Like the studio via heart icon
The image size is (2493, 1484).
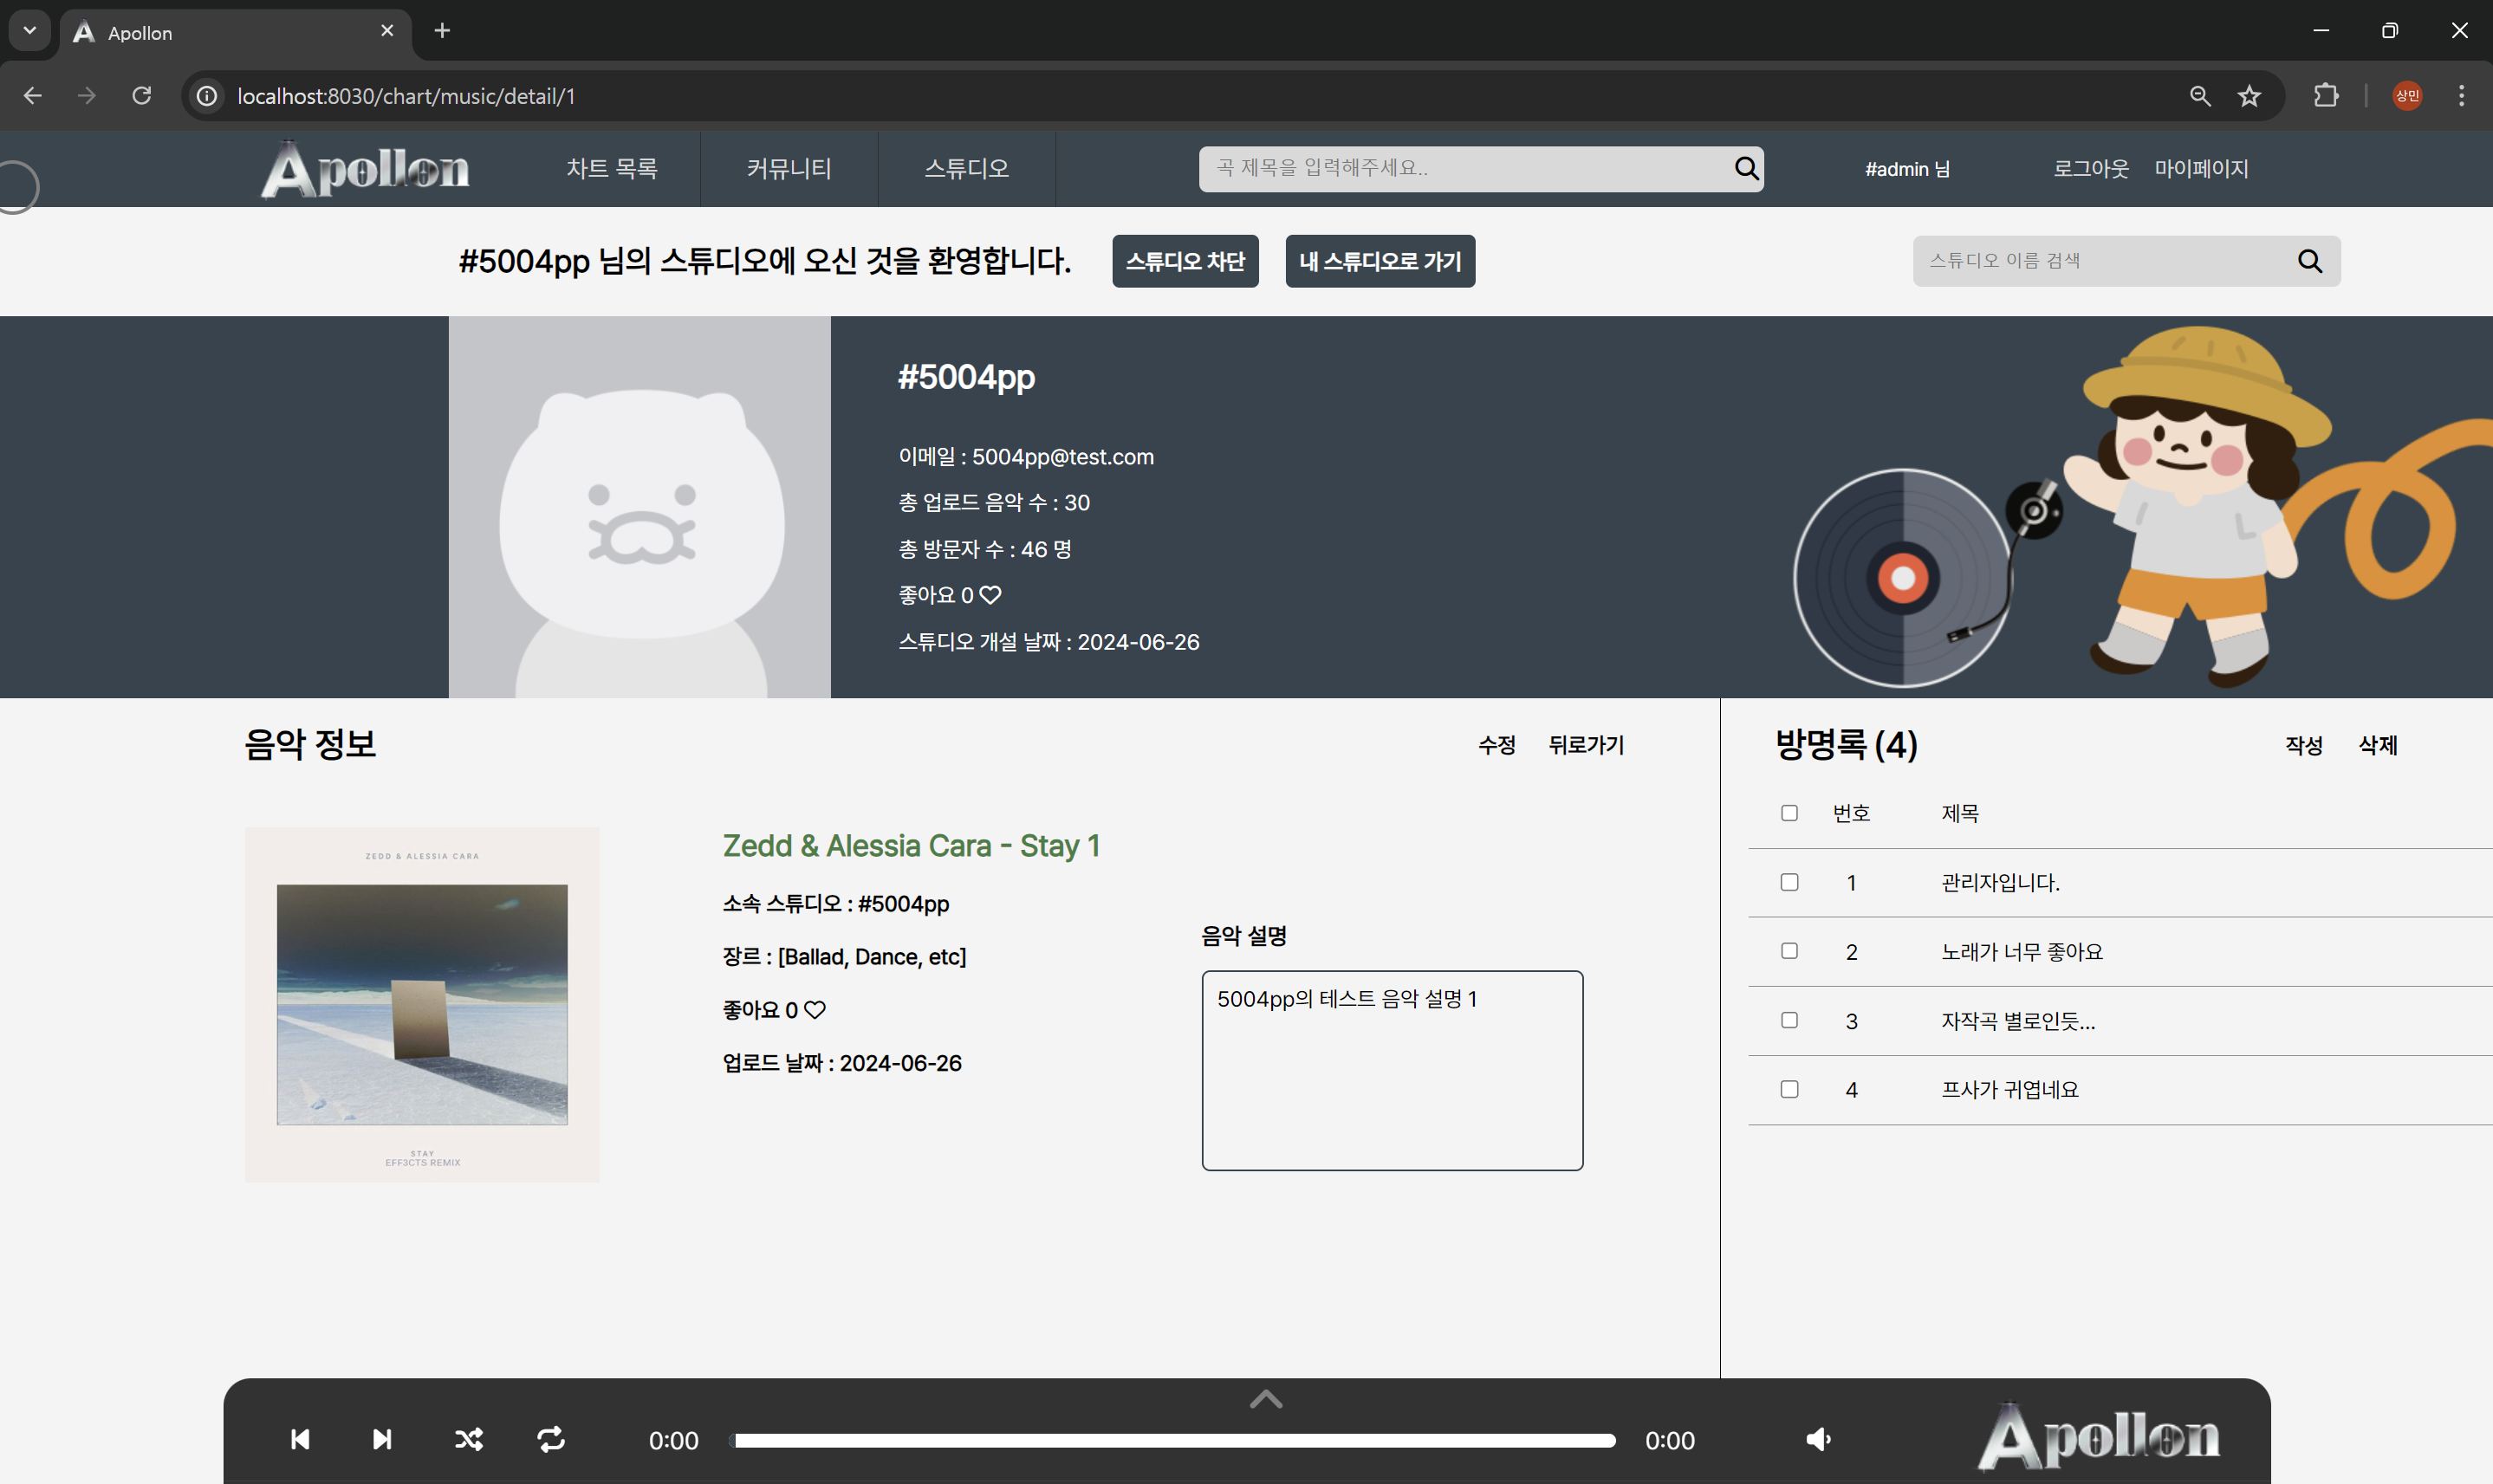[x=990, y=595]
